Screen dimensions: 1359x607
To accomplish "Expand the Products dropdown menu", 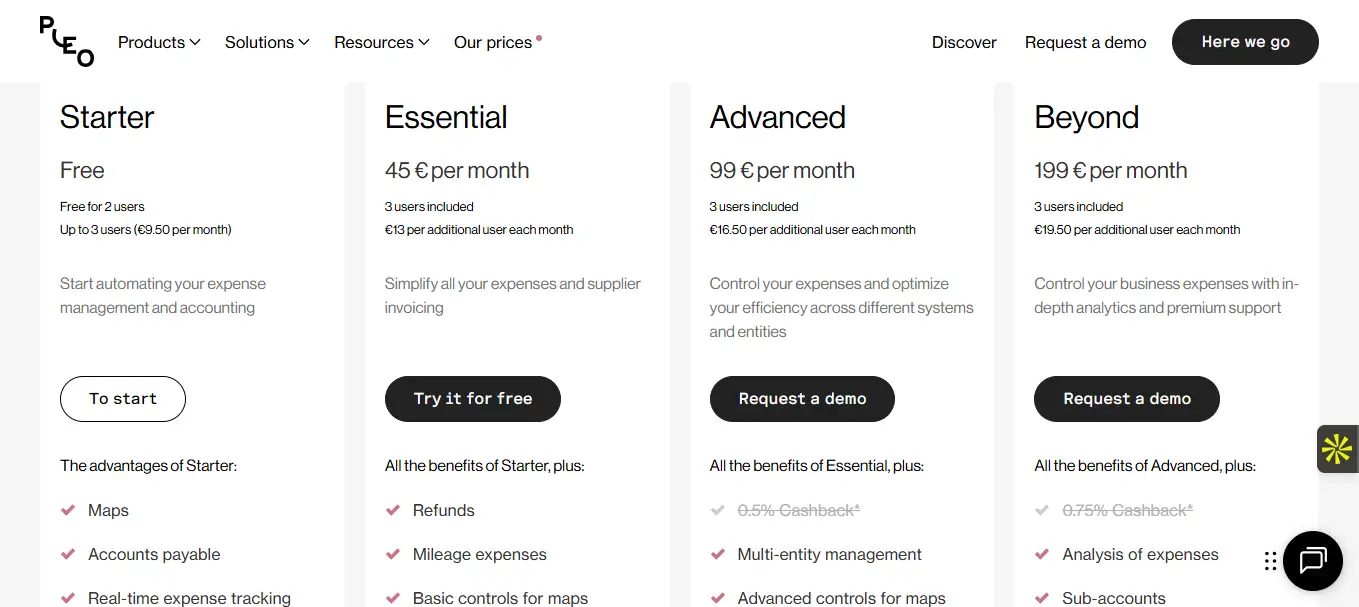I will click(x=159, y=42).
